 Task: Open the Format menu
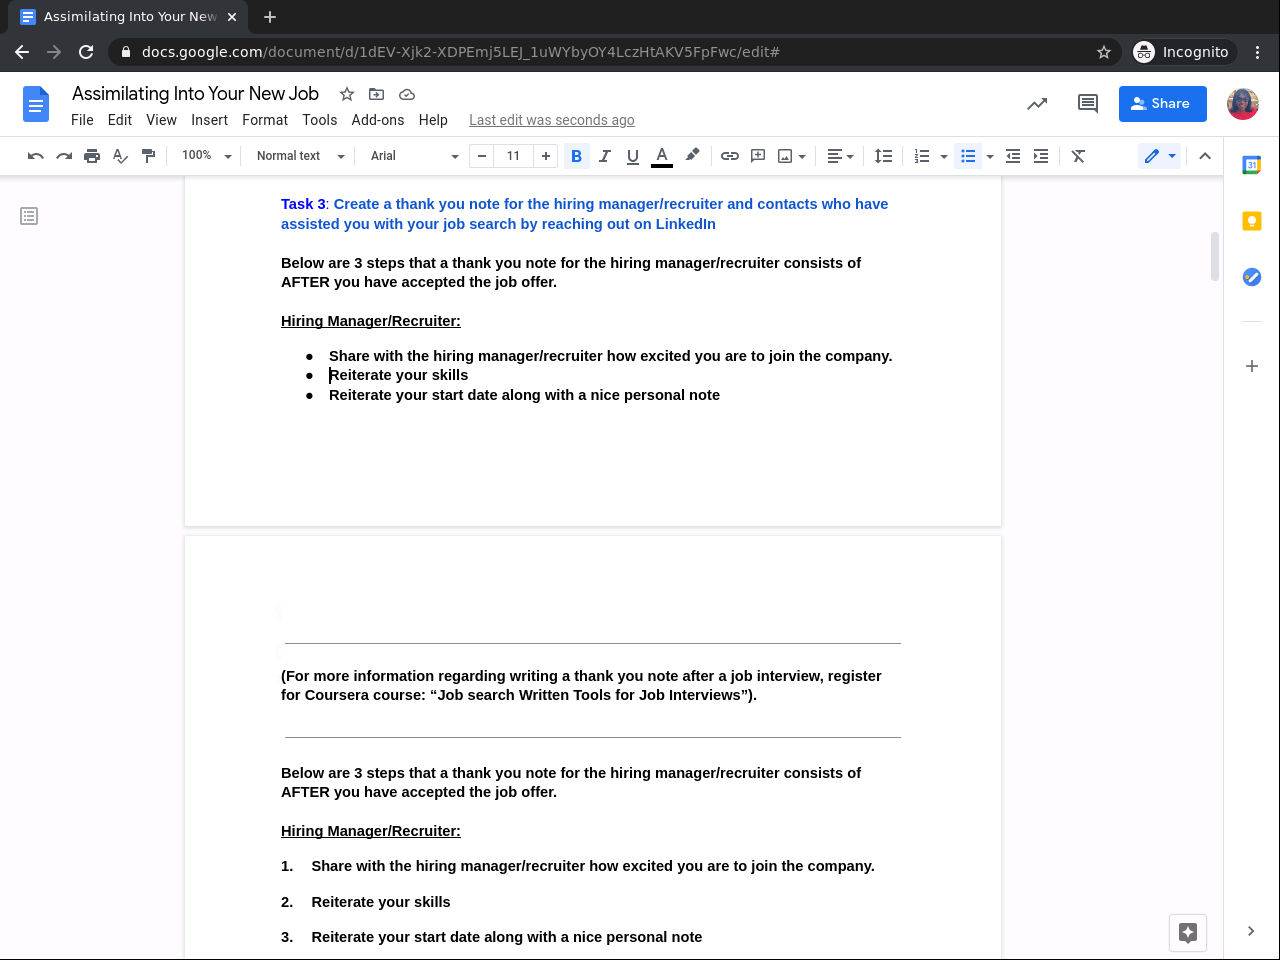265,120
